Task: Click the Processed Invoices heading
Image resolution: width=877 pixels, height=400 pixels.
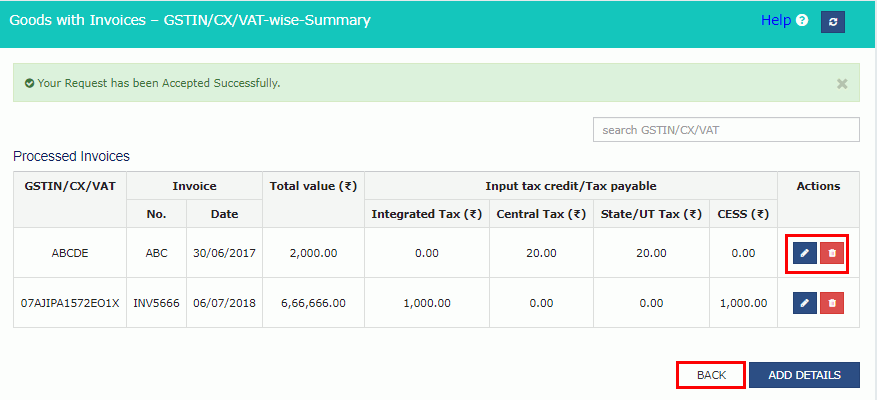Action: click(x=72, y=156)
